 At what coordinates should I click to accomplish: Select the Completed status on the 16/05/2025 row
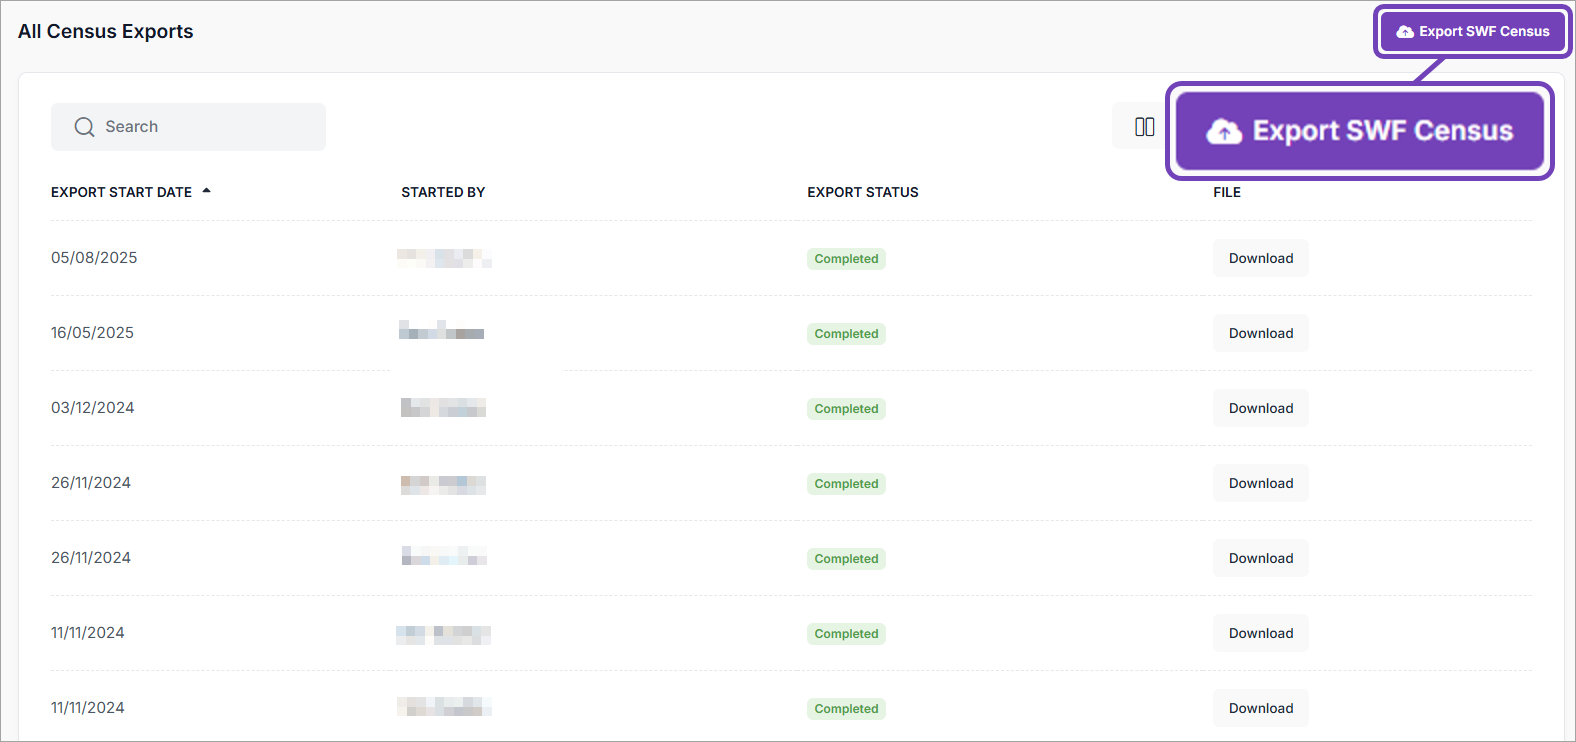[x=846, y=334]
